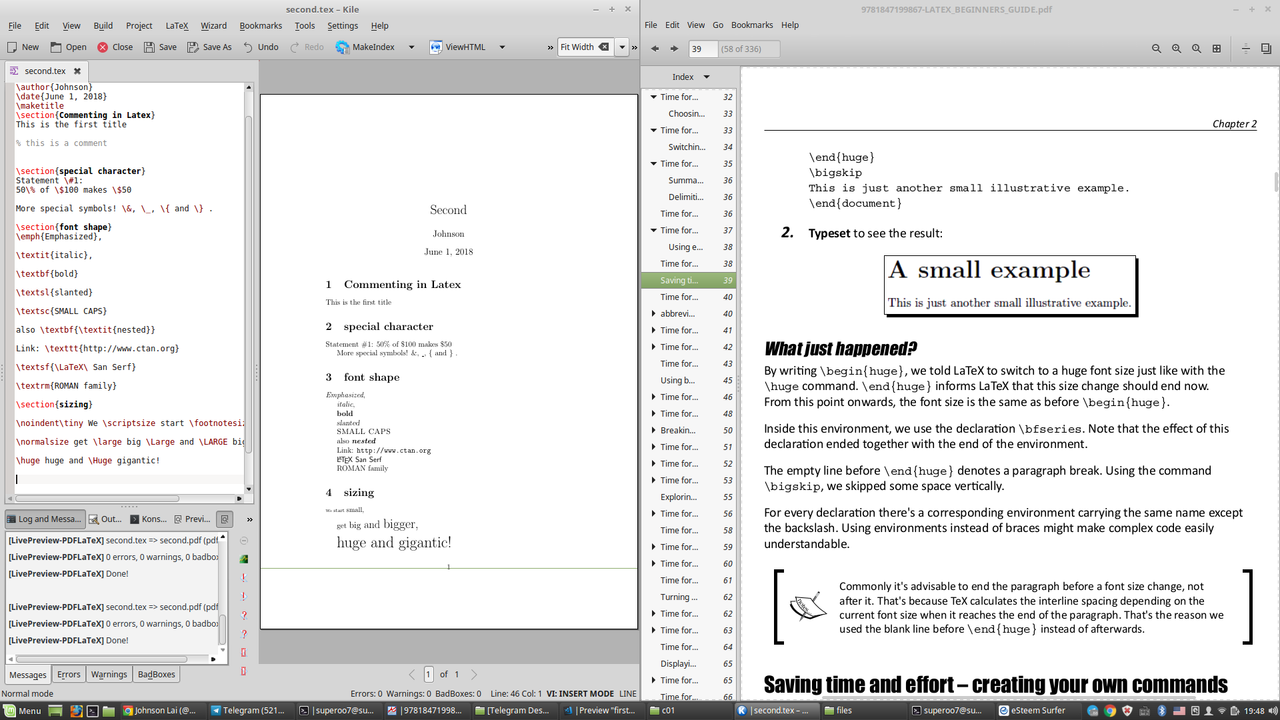Image resolution: width=1280 pixels, height=720 pixels.
Task: Expand the abbrevi... index entry
Action: [654, 314]
